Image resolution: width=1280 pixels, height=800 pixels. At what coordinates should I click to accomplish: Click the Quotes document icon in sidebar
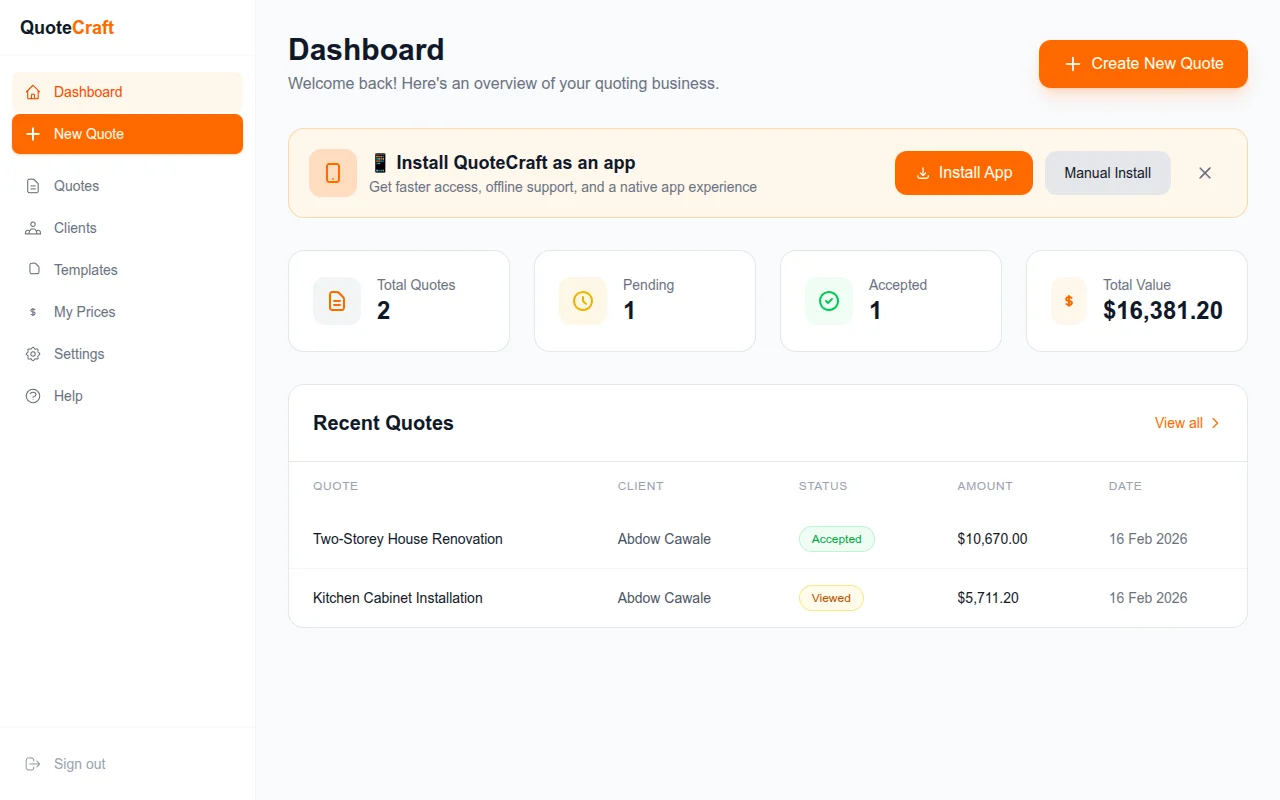point(33,186)
